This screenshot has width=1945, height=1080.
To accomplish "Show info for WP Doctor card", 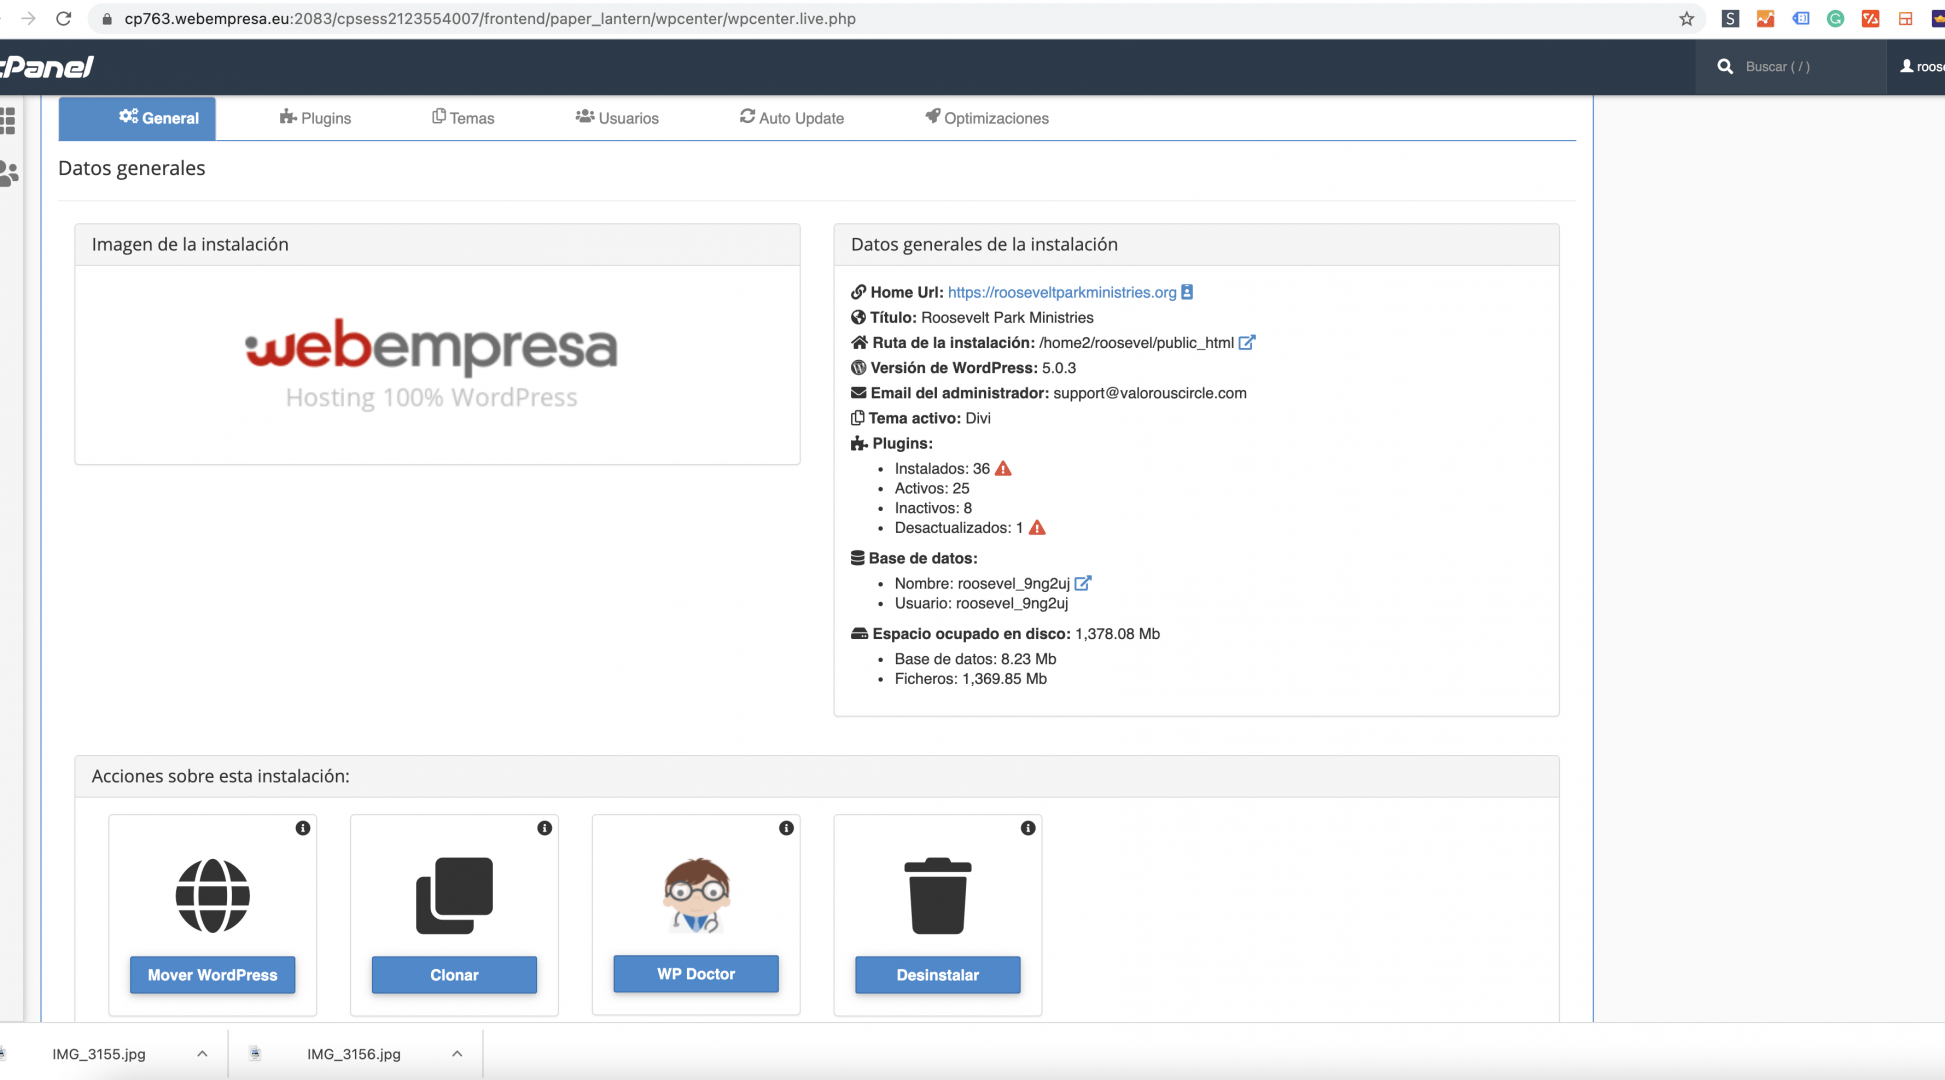I will tap(787, 828).
